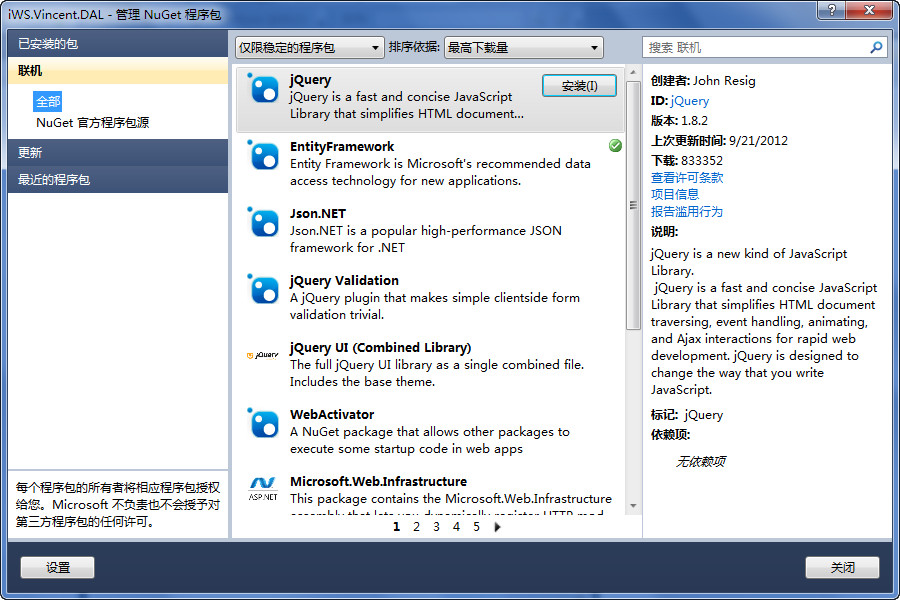Go to page 2 of results
The width and height of the screenshot is (900, 600).
(416, 527)
